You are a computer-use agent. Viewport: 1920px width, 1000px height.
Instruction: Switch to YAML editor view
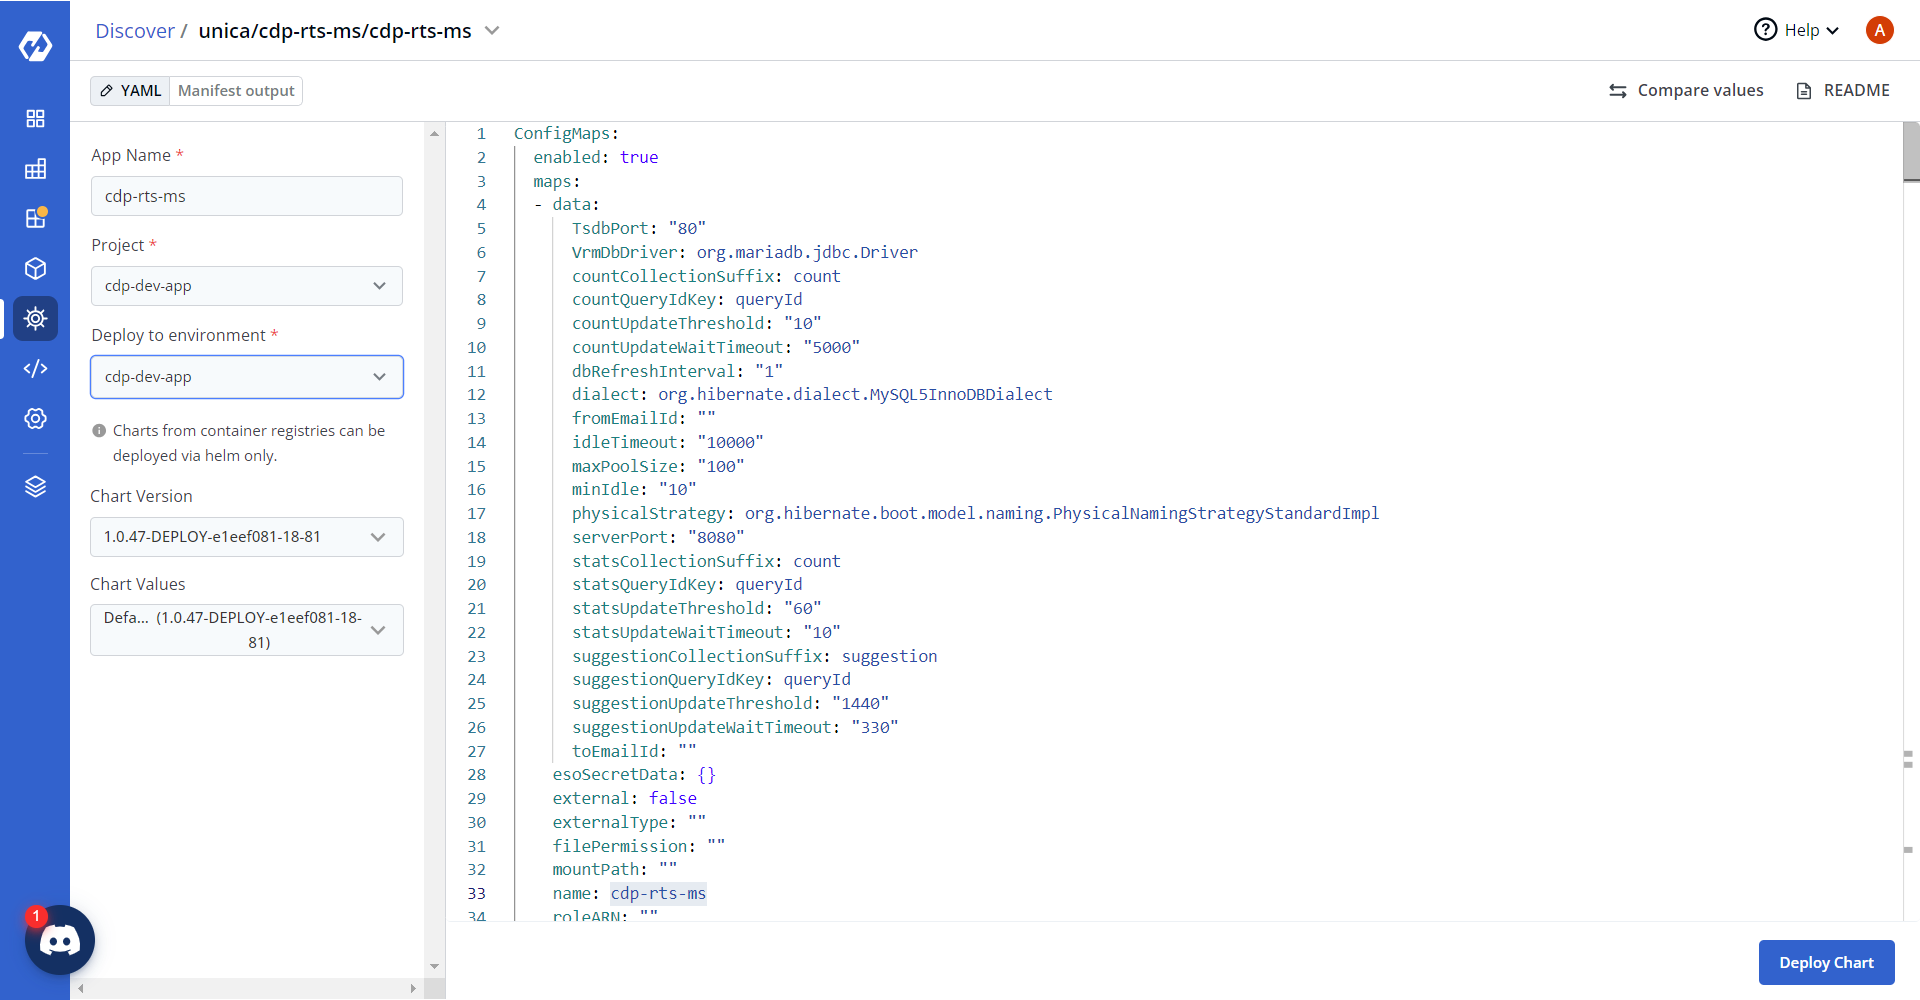point(131,91)
